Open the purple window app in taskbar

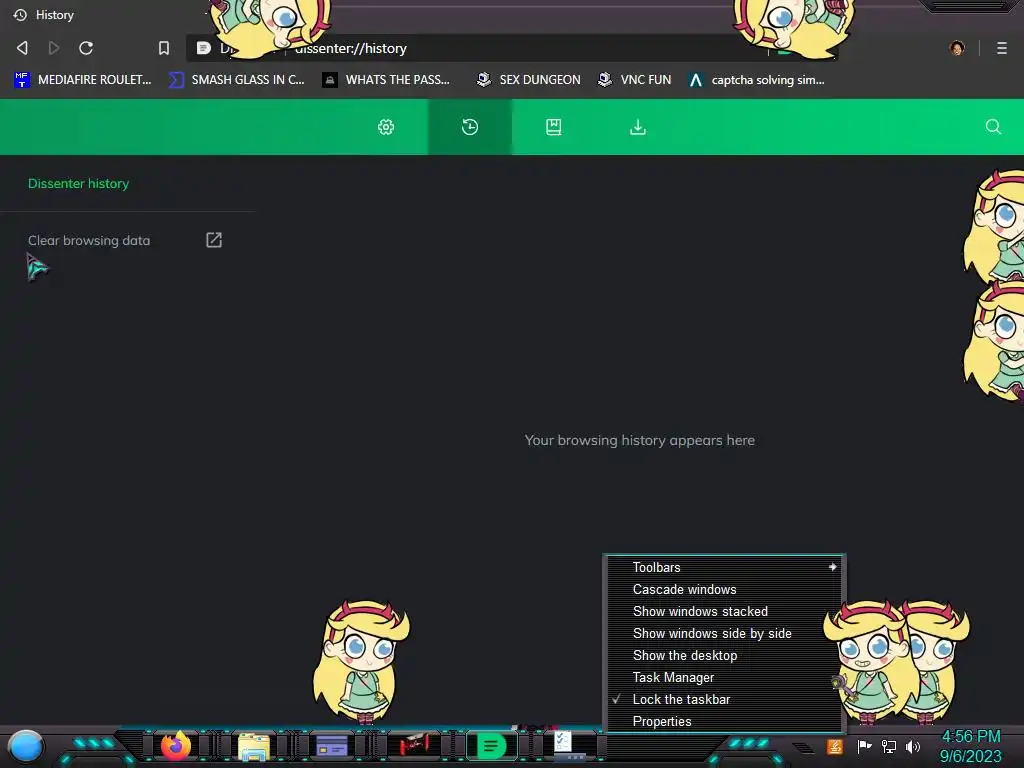click(332, 745)
